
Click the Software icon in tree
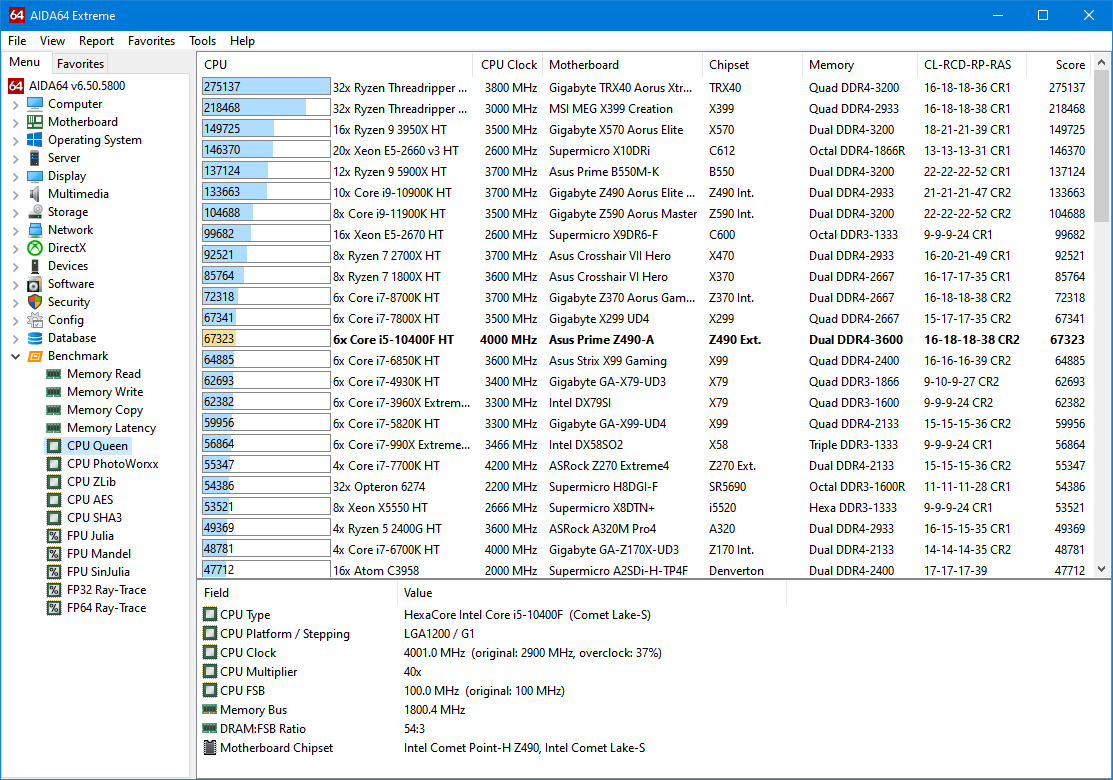point(35,284)
